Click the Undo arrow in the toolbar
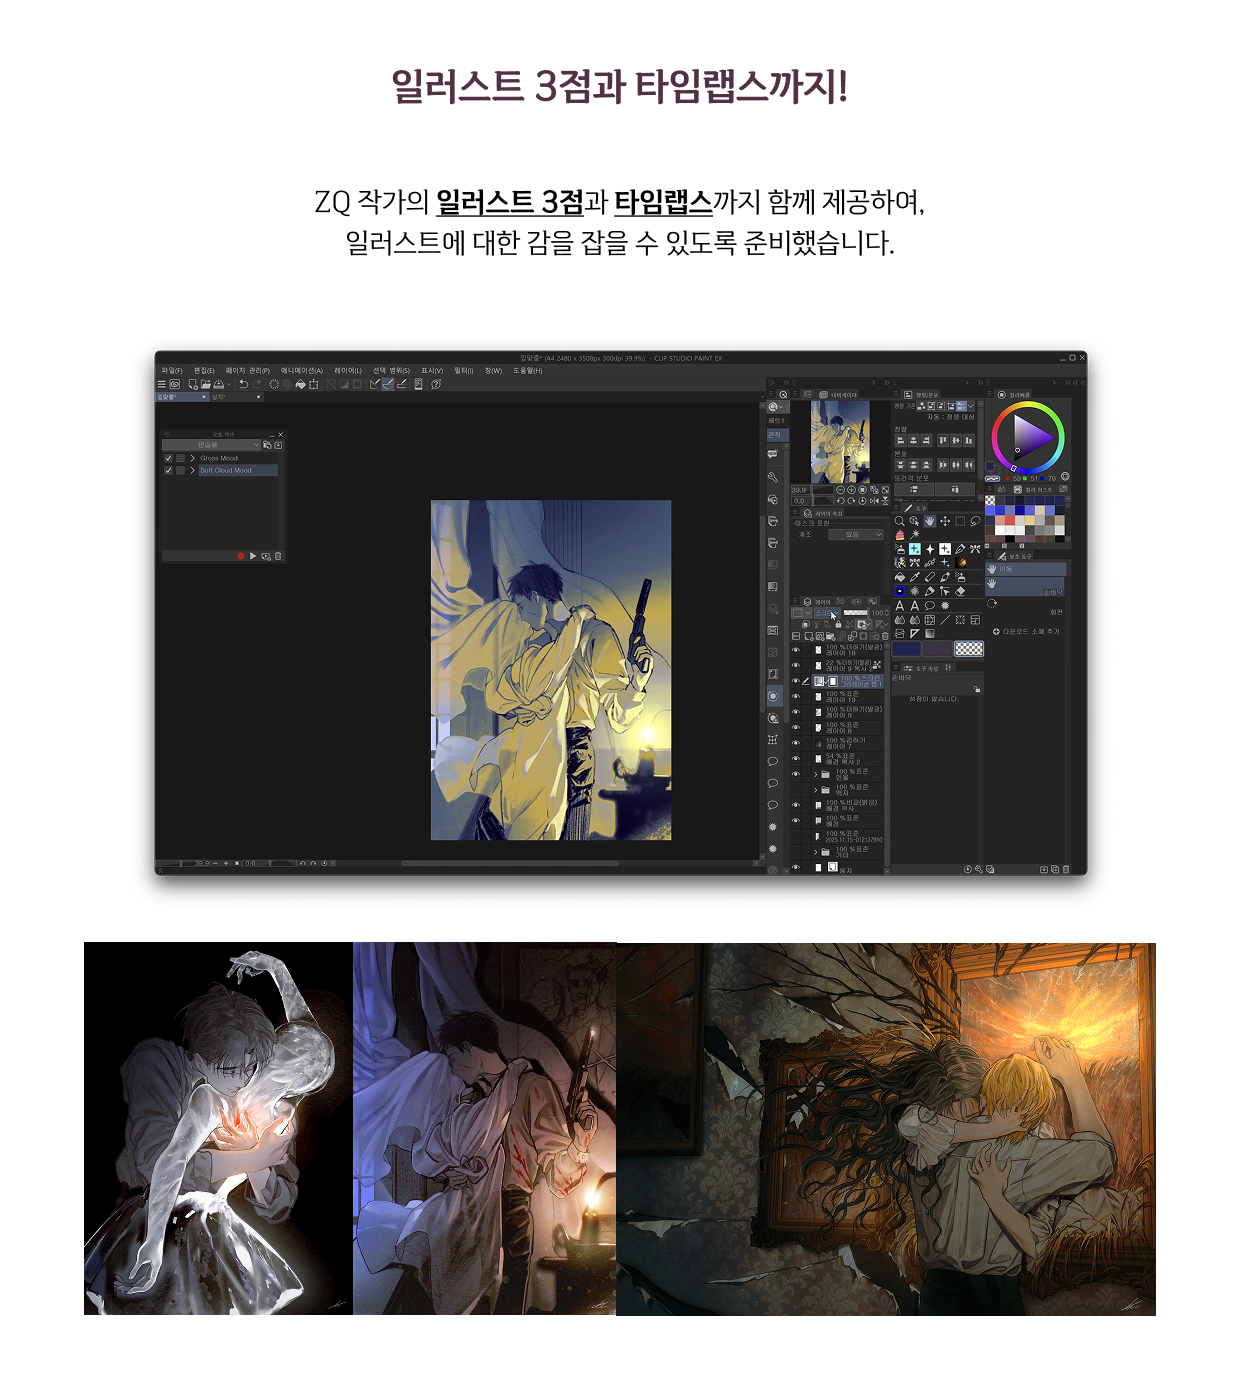This screenshot has height=1375, width=1240. [243, 384]
